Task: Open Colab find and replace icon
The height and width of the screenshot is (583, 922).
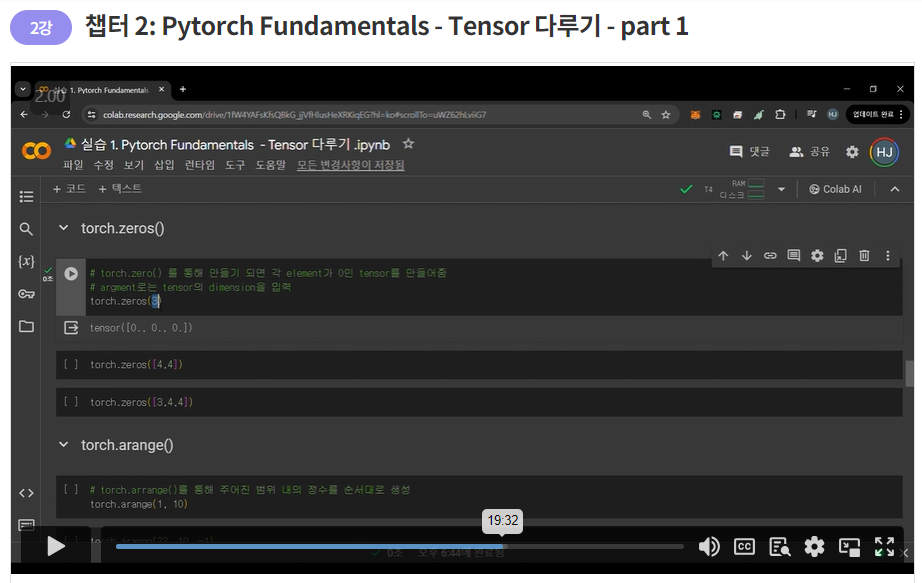Action: tap(26, 229)
